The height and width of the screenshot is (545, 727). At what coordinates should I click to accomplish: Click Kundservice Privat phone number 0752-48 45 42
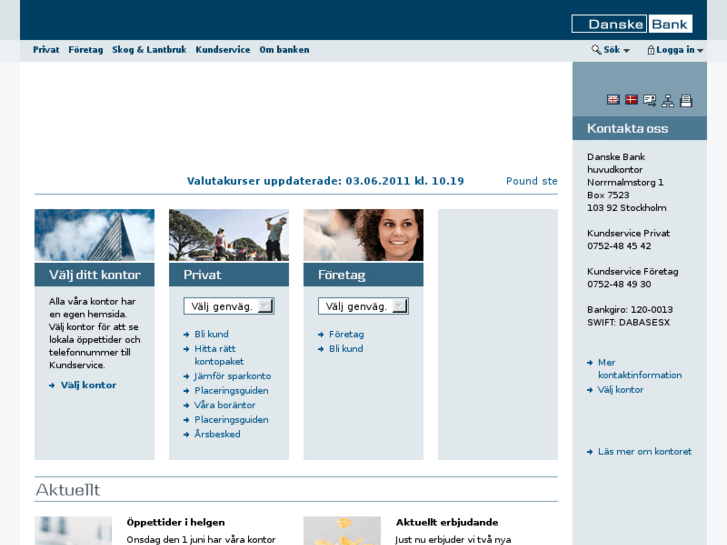tap(619, 246)
